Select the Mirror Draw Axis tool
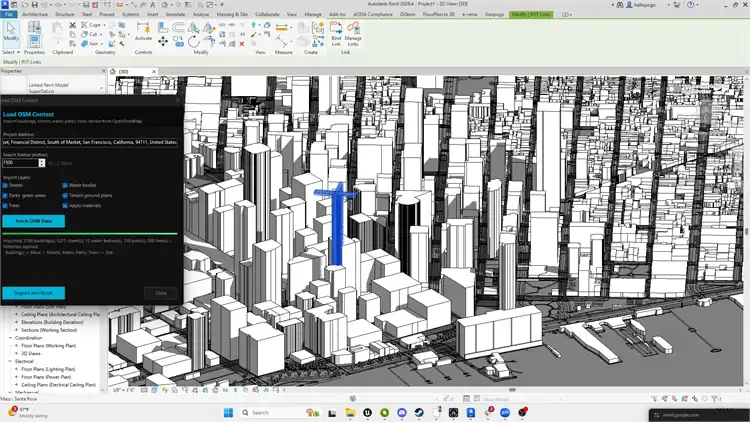This screenshot has width=750, height=422. 209,28
